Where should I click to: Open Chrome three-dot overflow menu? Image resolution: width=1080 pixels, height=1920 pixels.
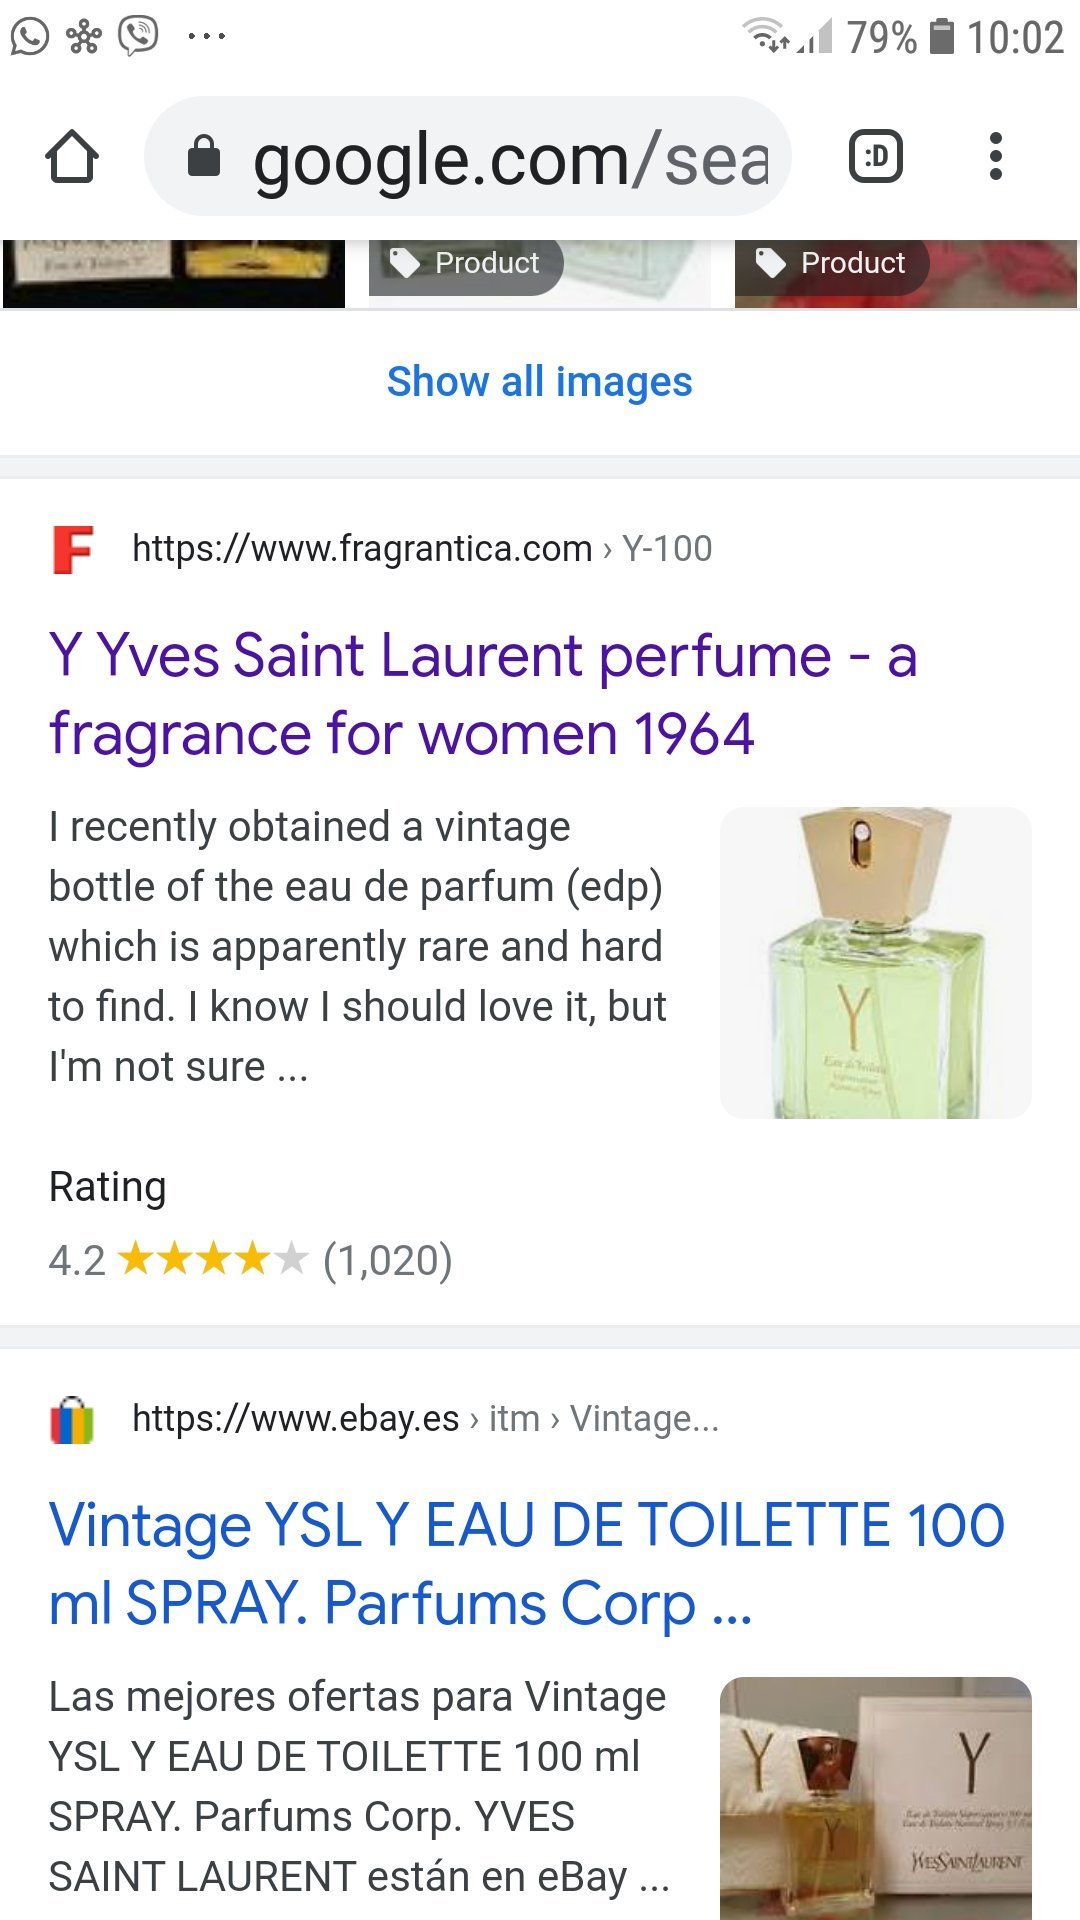995,157
